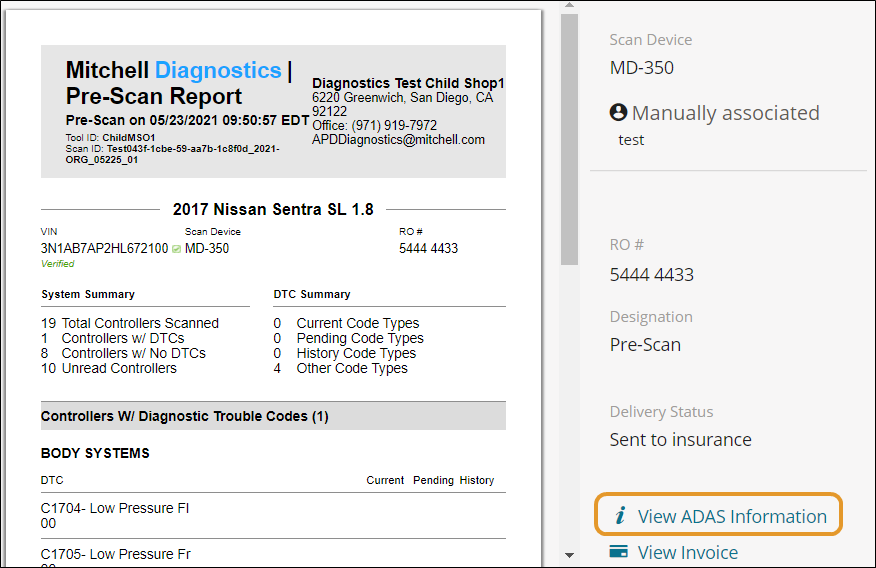Image resolution: width=876 pixels, height=568 pixels.
Task: Click the 4 Other Code Types line
Action: pos(340,369)
